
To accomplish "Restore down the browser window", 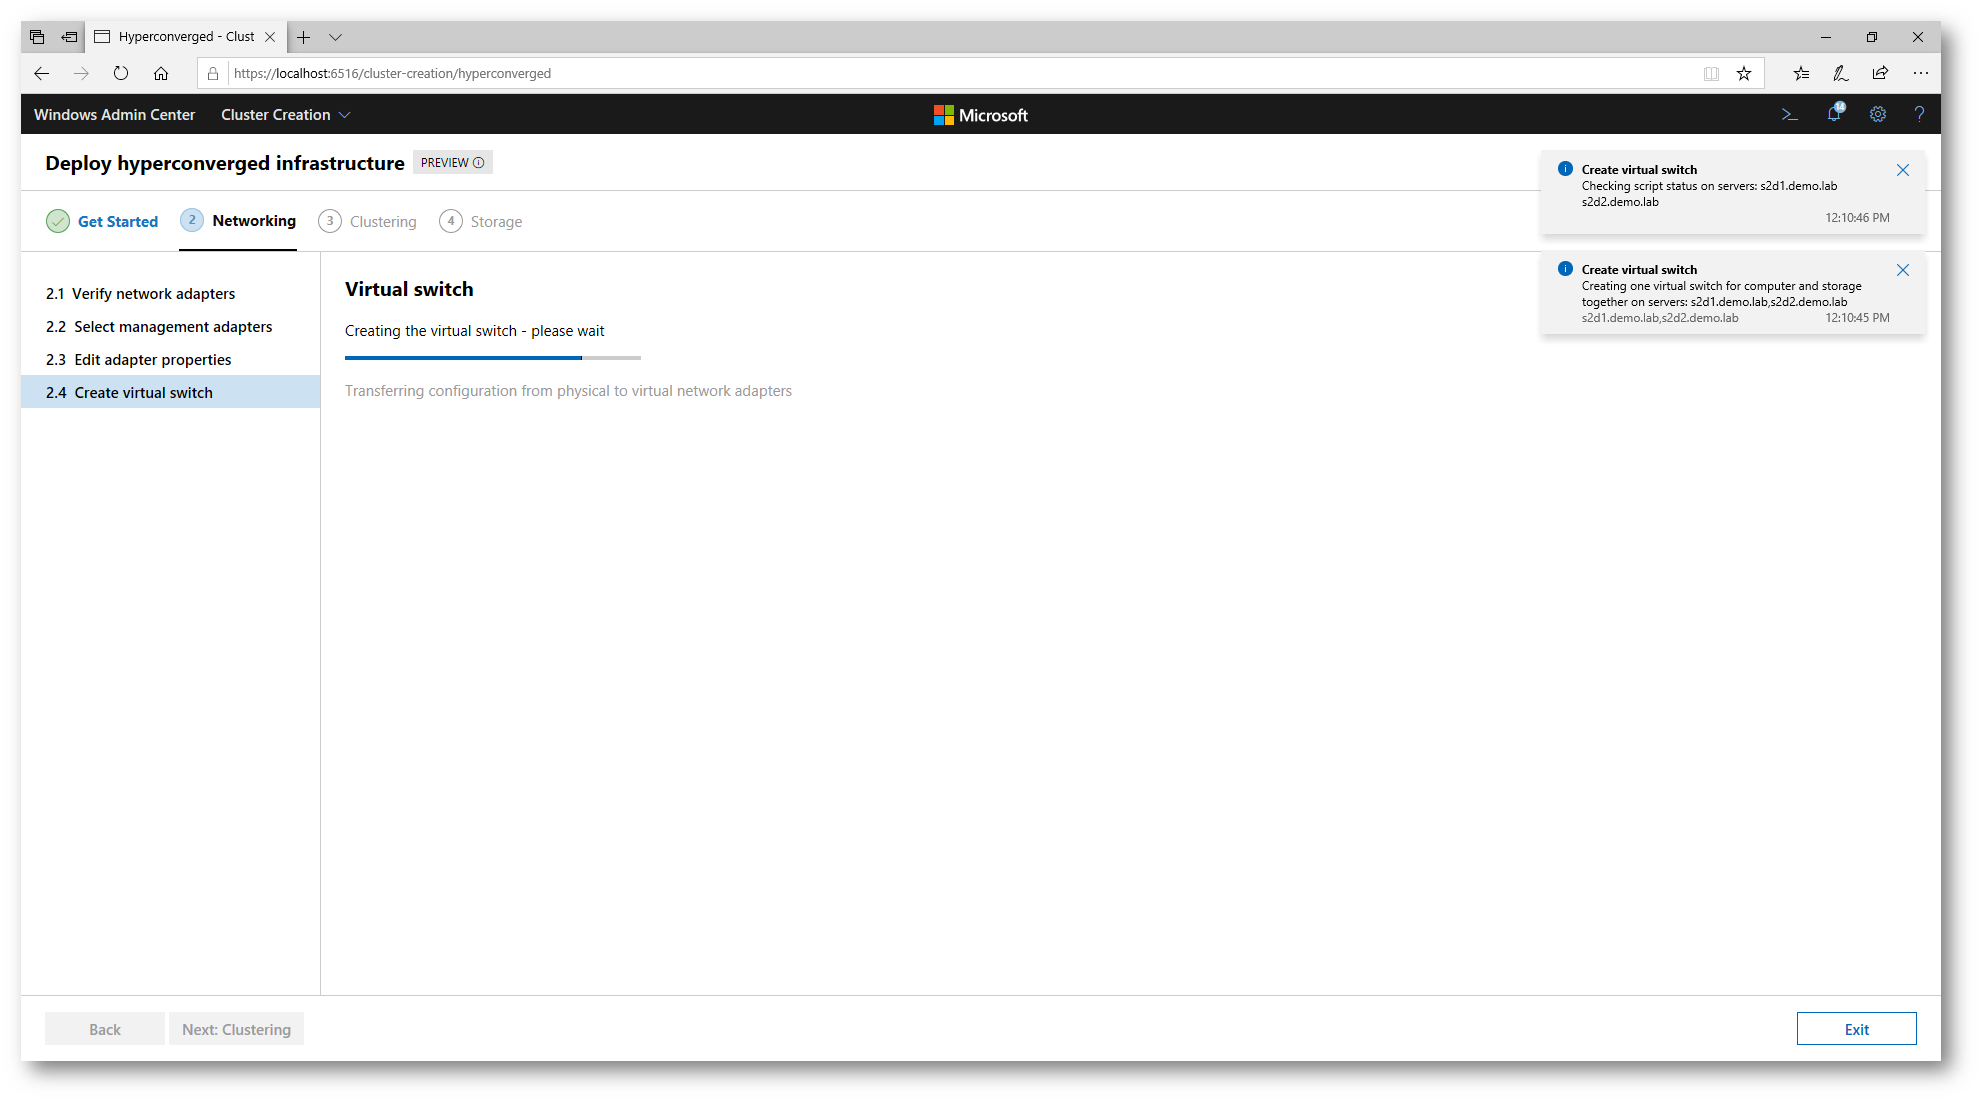I will click(1872, 37).
